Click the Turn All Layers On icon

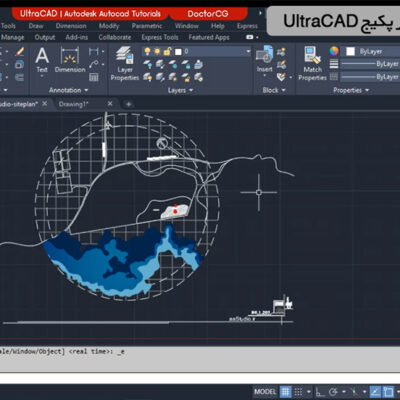[x=147, y=77]
